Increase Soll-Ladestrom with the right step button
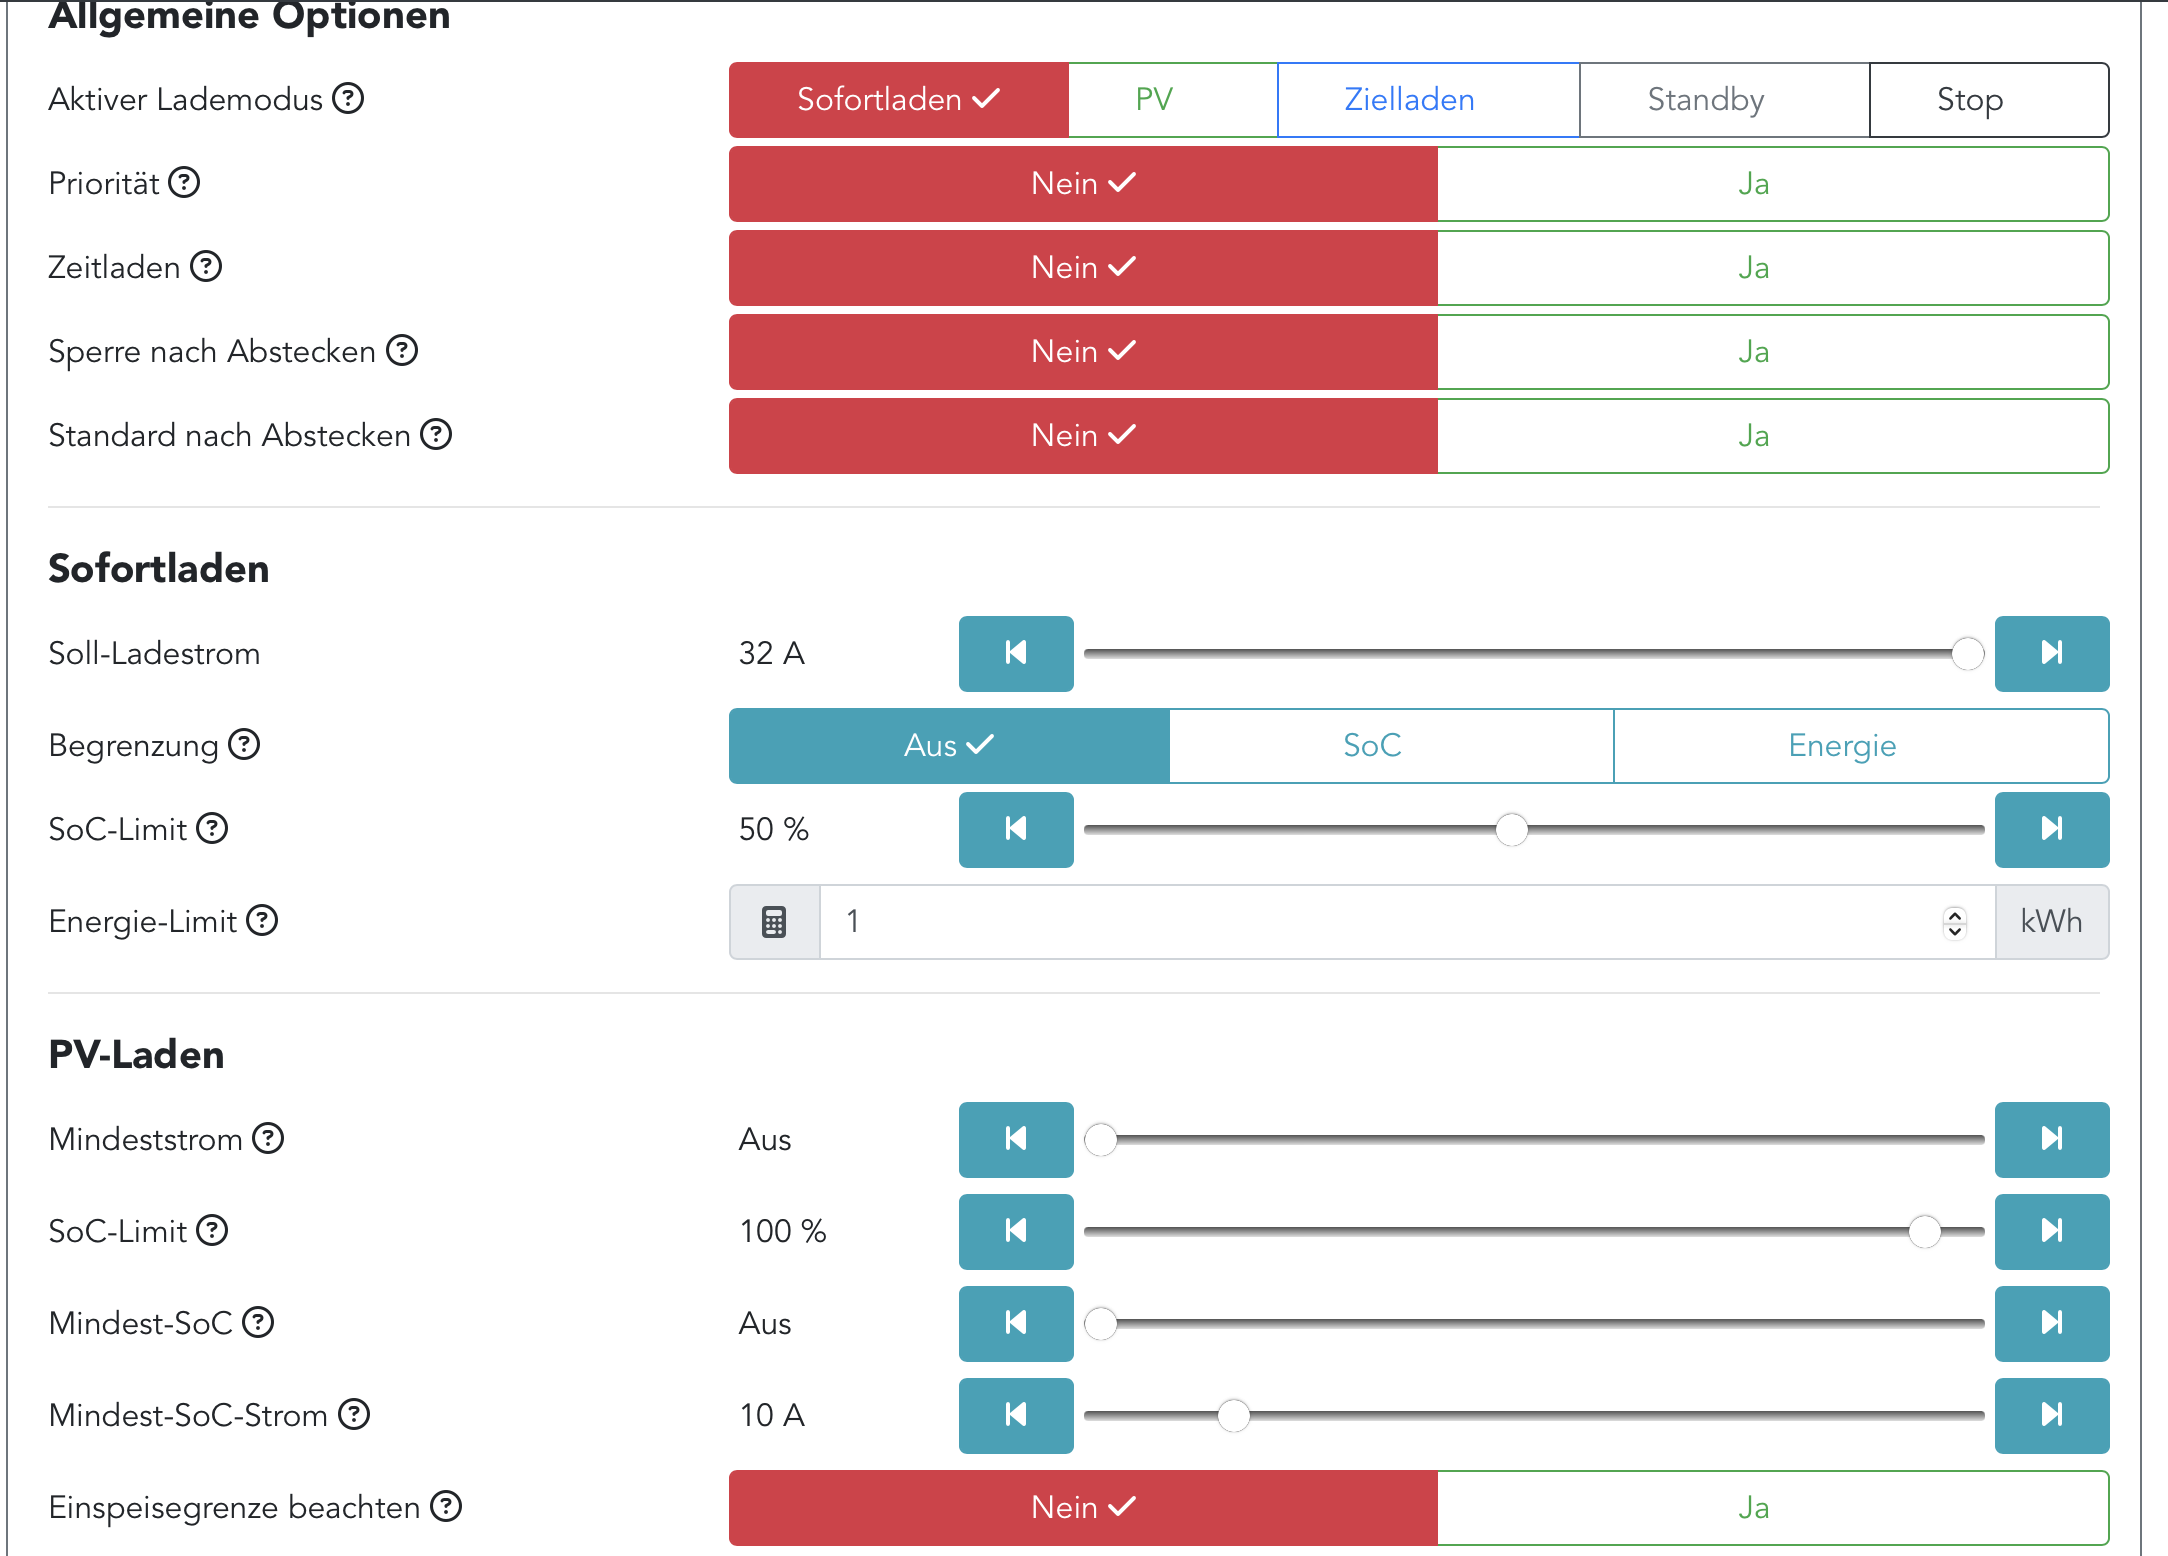 [2051, 653]
